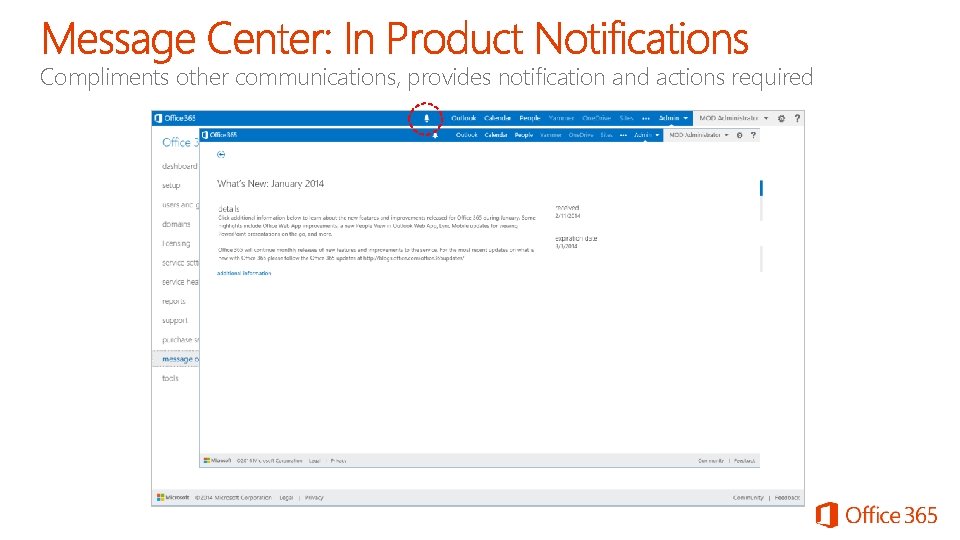Click Community in the front window footer

coord(711,460)
